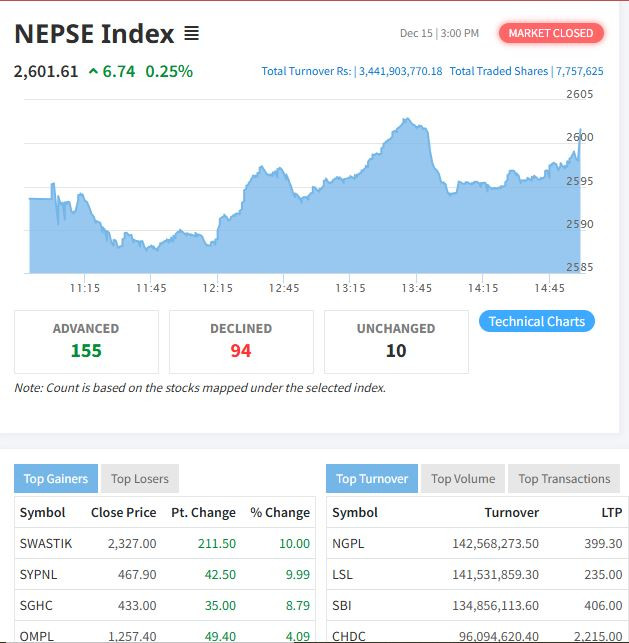
Task: Switch to the Top Volume tab
Action: pos(463,478)
